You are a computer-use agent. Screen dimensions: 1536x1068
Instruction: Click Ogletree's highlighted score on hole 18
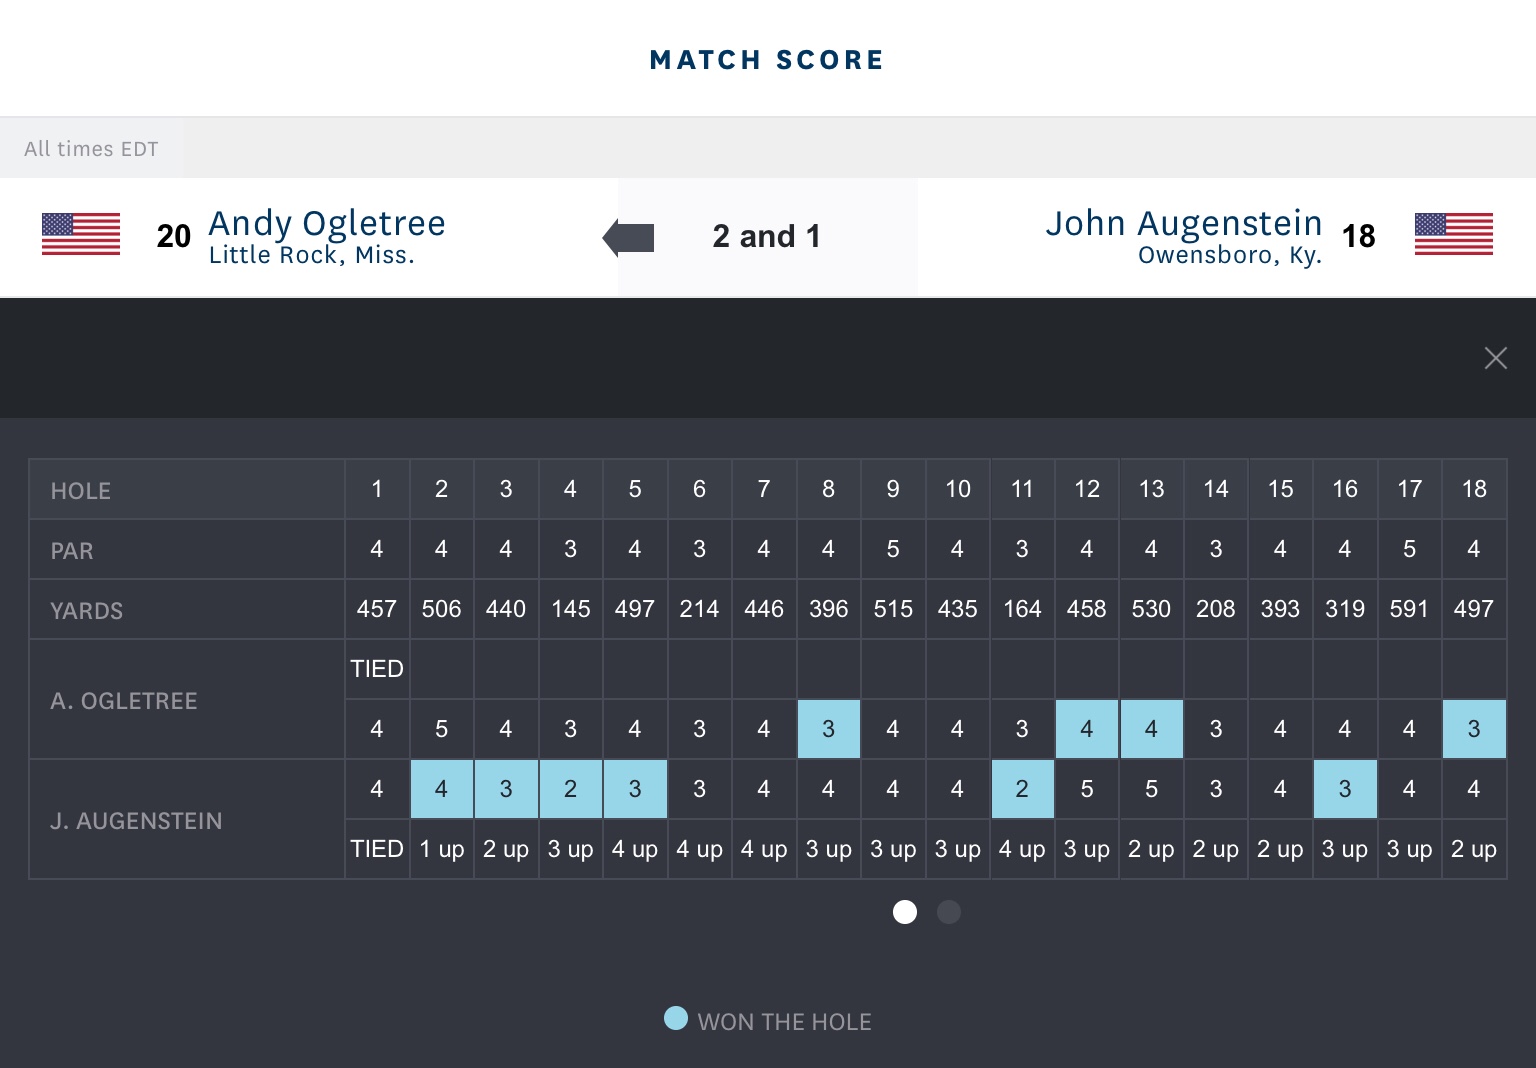coord(1474,729)
